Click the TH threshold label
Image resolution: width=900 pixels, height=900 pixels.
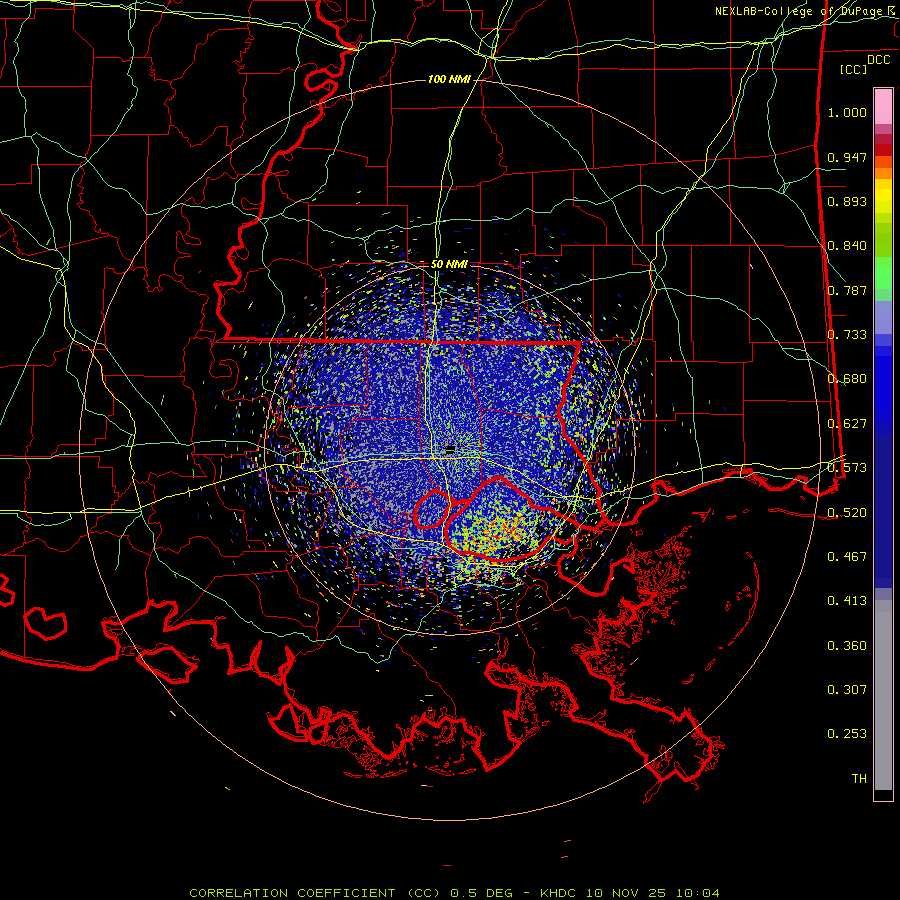[x=859, y=779]
